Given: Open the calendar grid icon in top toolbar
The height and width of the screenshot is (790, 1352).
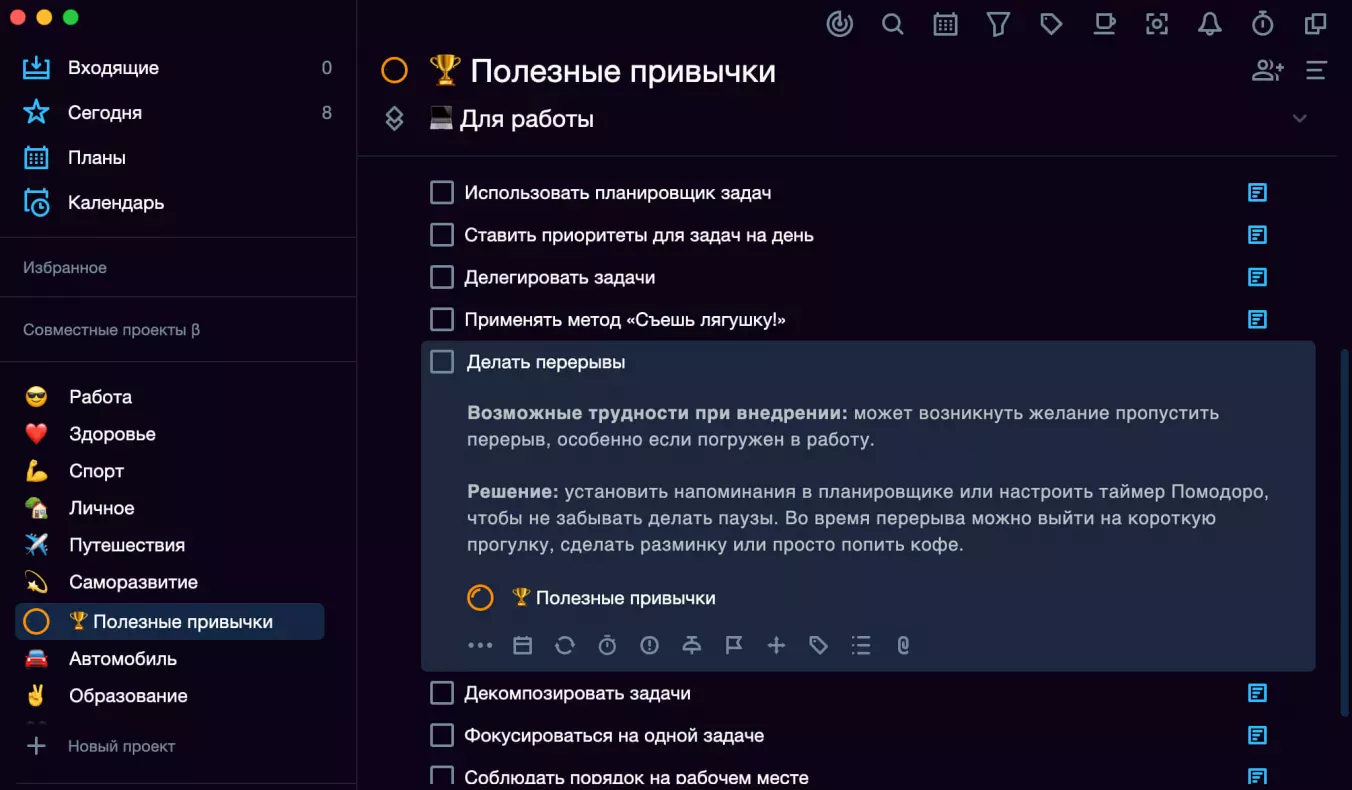Looking at the screenshot, I should (945, 24).
